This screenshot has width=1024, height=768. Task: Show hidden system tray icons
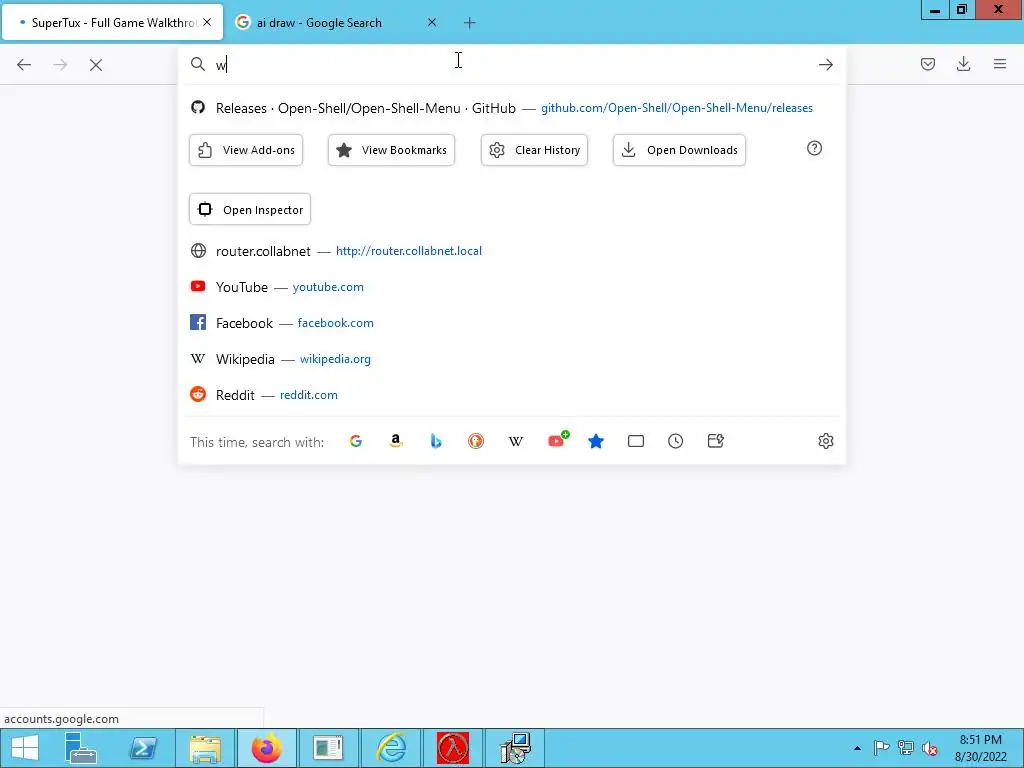[857, 748]
